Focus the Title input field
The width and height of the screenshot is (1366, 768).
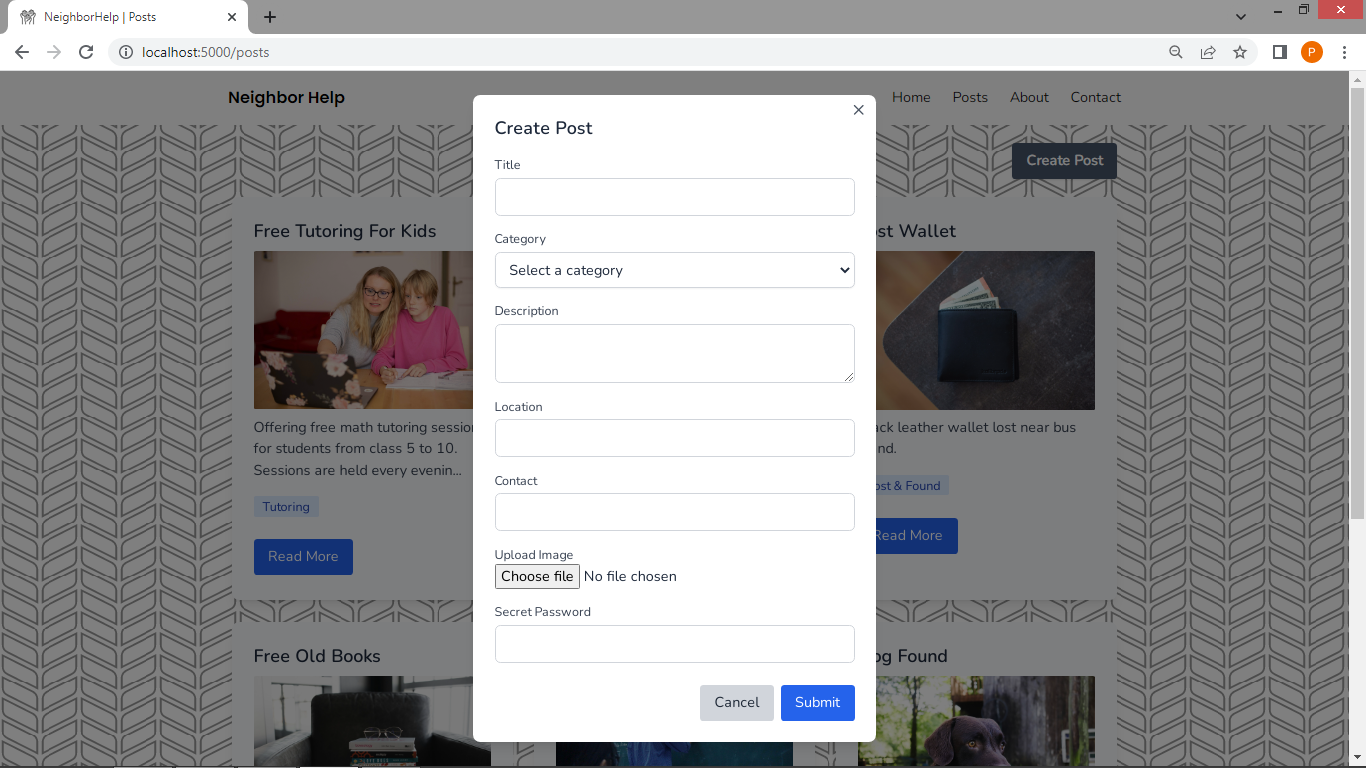(675, 197)
